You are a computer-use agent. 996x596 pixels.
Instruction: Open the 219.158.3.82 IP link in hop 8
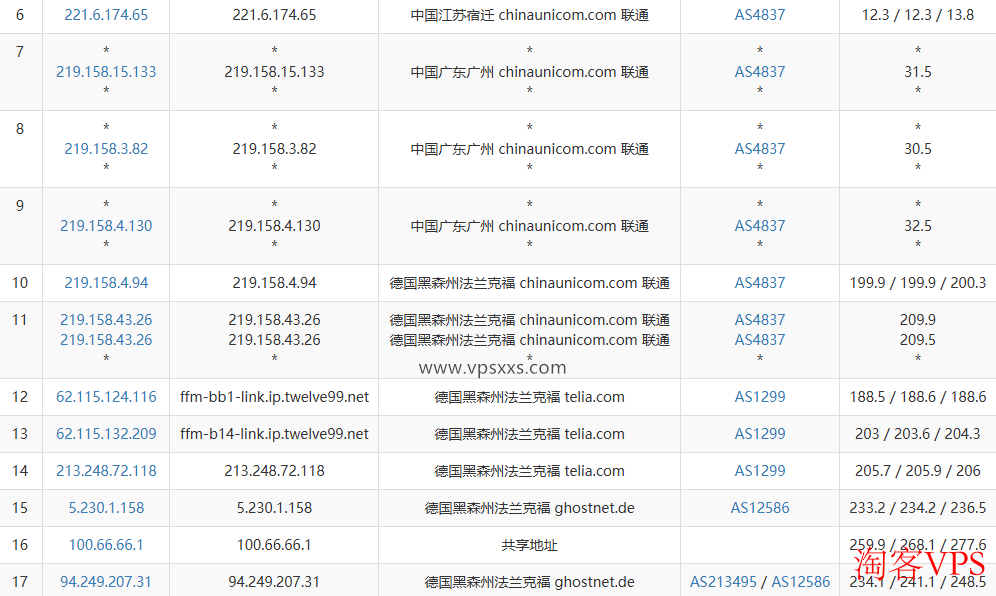pos(106,149)
